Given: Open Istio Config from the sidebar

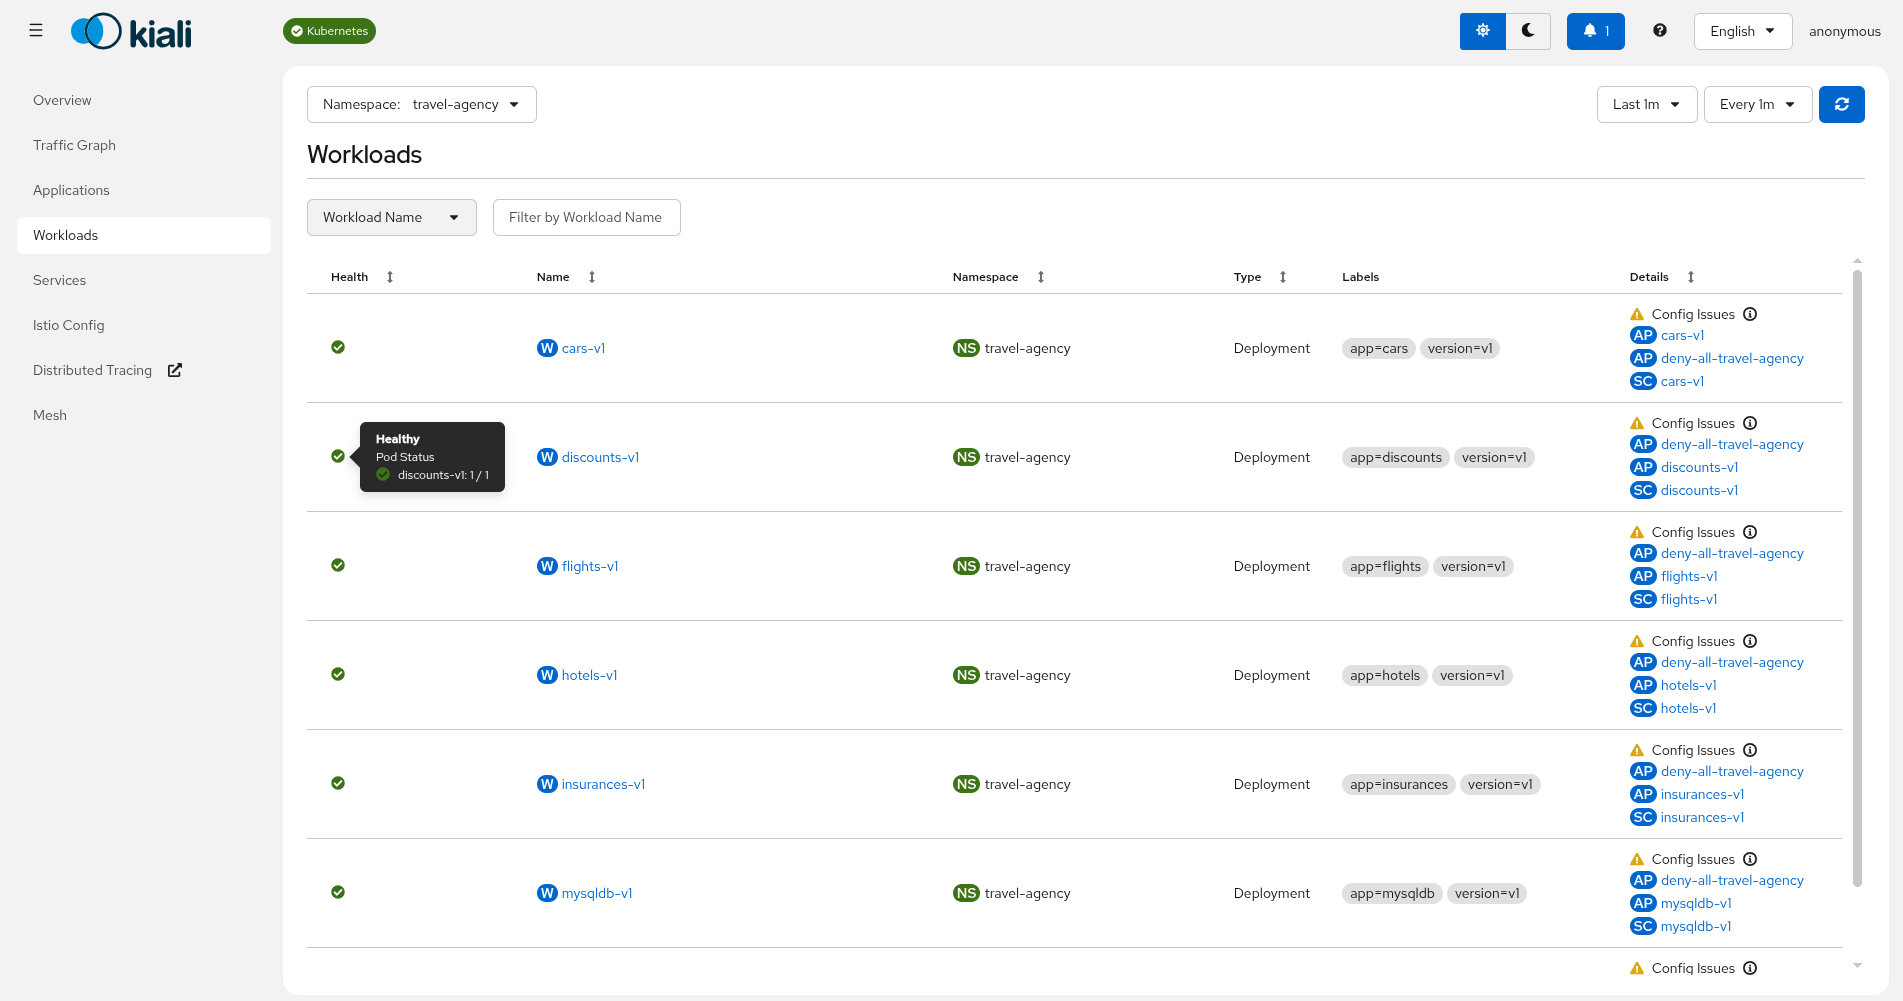Looking at the screenshot, I should pos(68,325).
